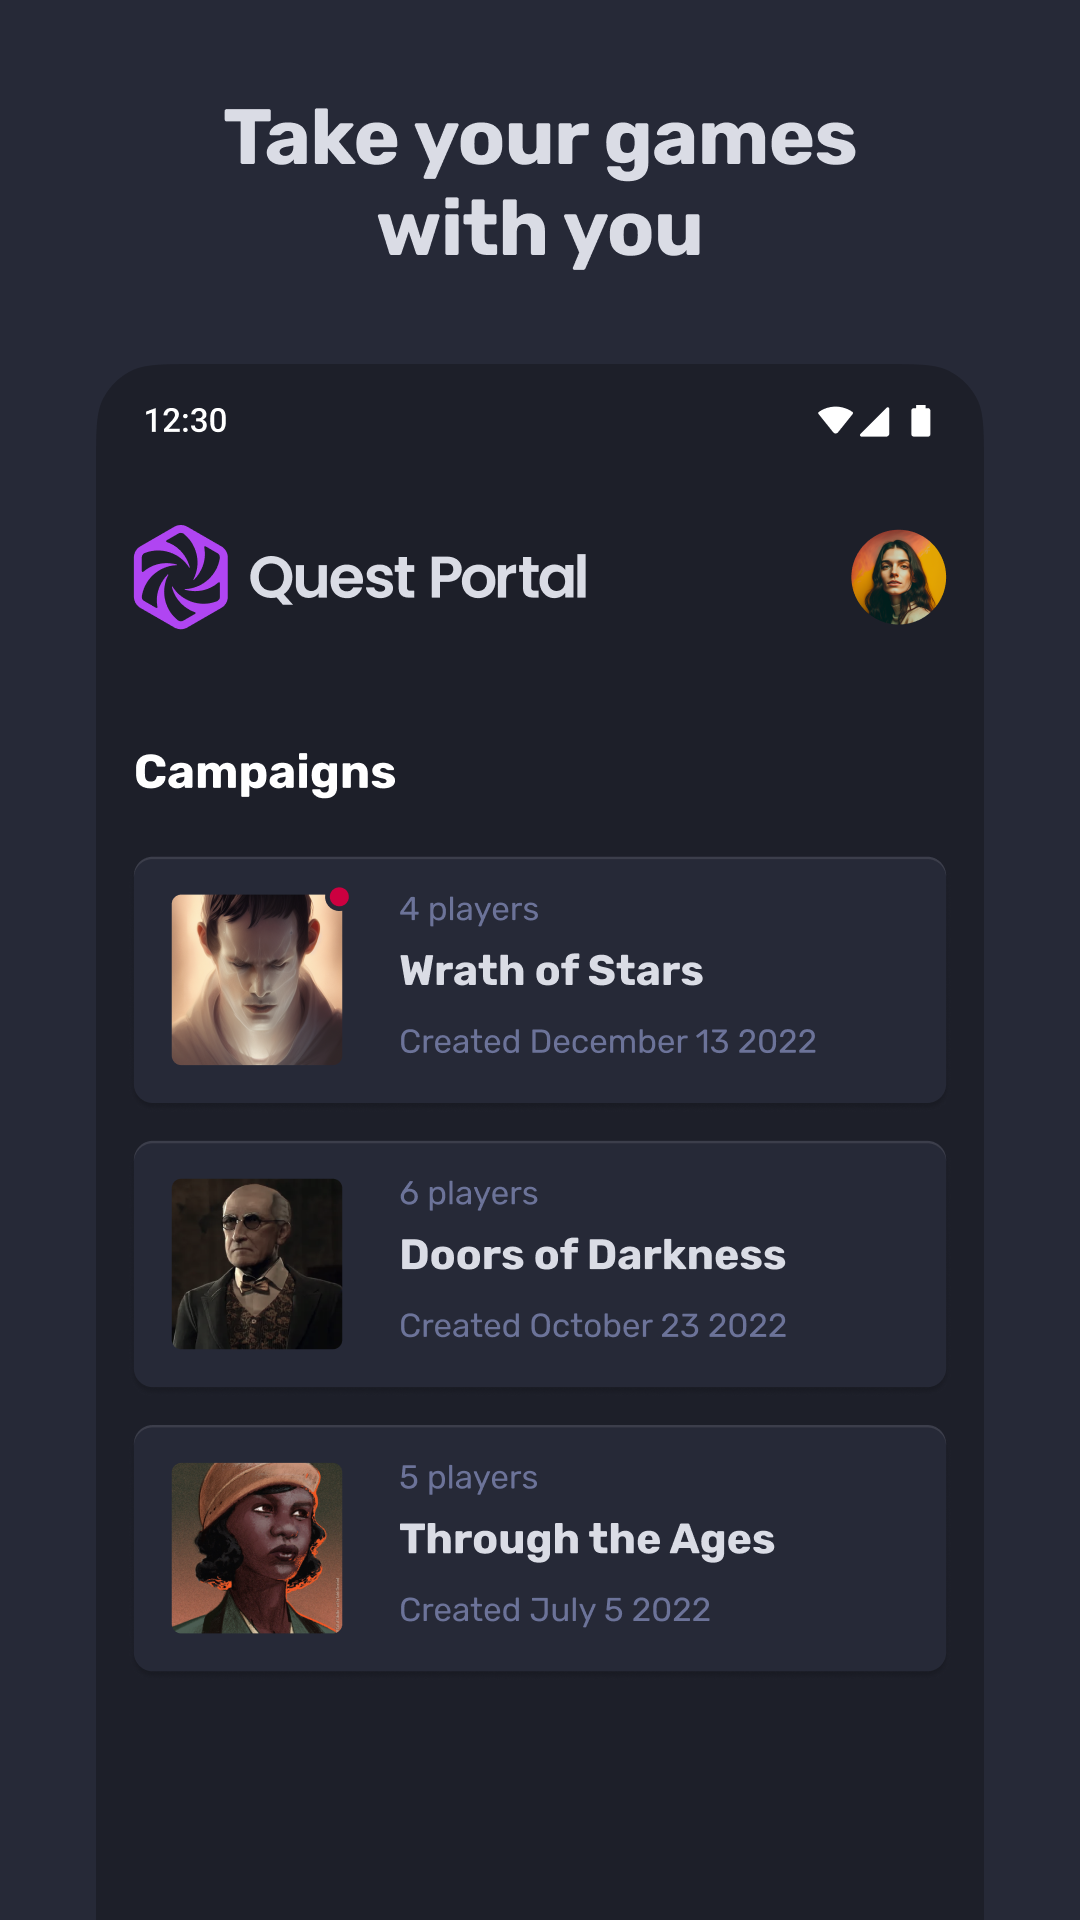
Task: Open the Through the Ages campaign thumbnail
Action: click(257, 1548)
